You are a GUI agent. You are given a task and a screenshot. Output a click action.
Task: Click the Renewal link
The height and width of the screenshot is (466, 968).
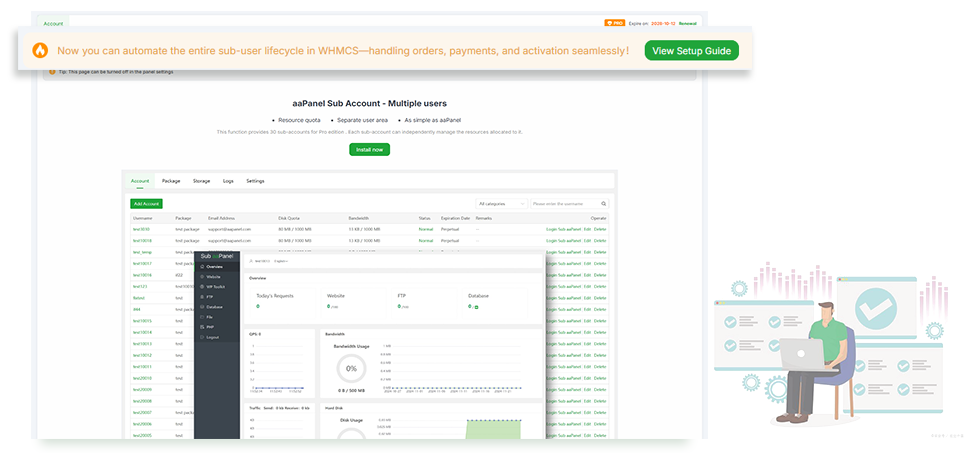[689, 22]
